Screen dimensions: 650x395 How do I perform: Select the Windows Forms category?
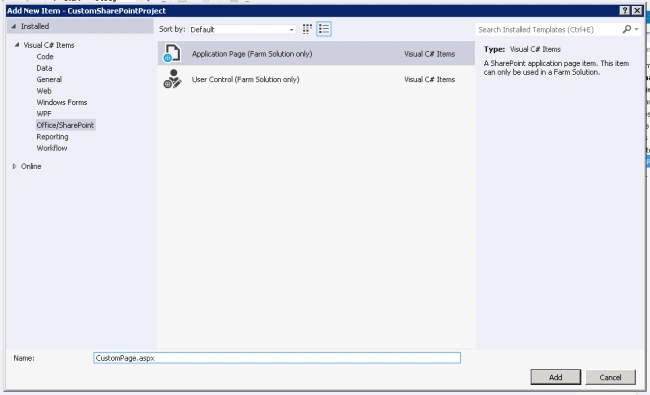pos(62,102)
